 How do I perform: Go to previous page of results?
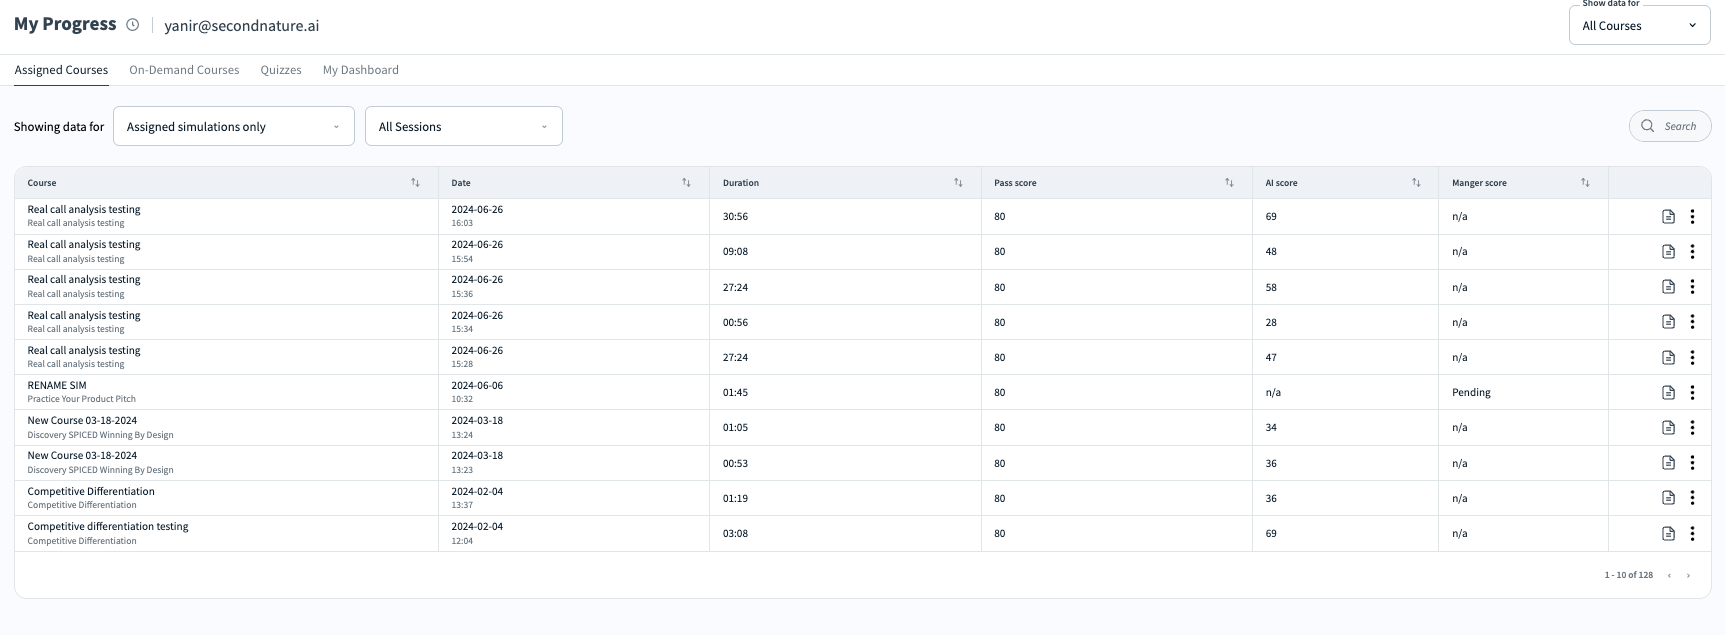coord(1669,575)
